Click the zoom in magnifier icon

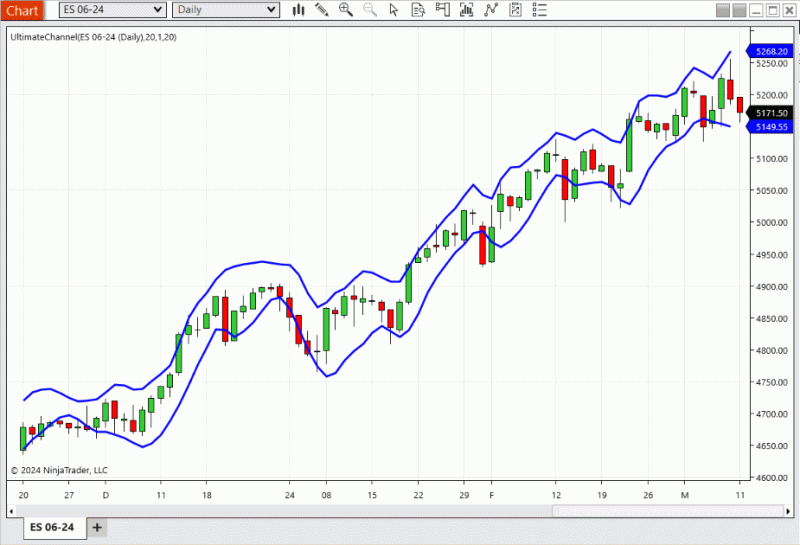(x=346, y=10)
